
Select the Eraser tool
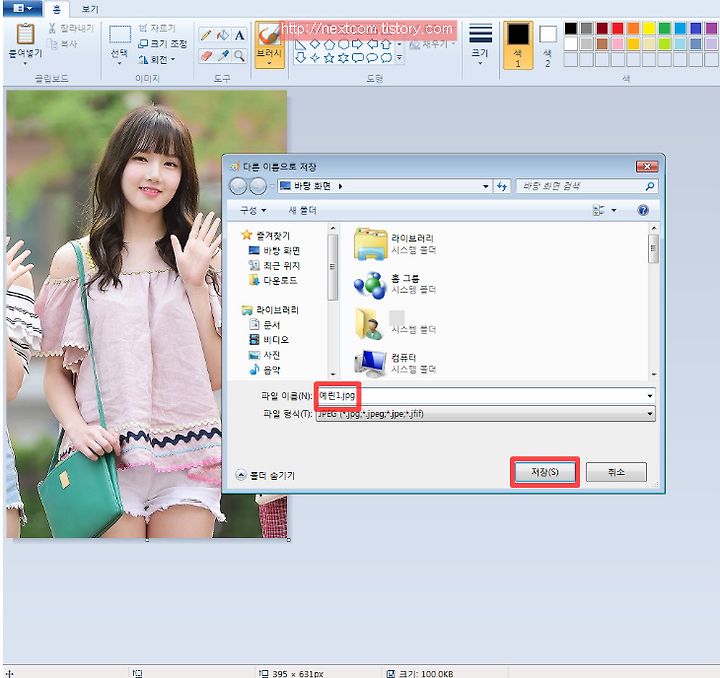206,56
